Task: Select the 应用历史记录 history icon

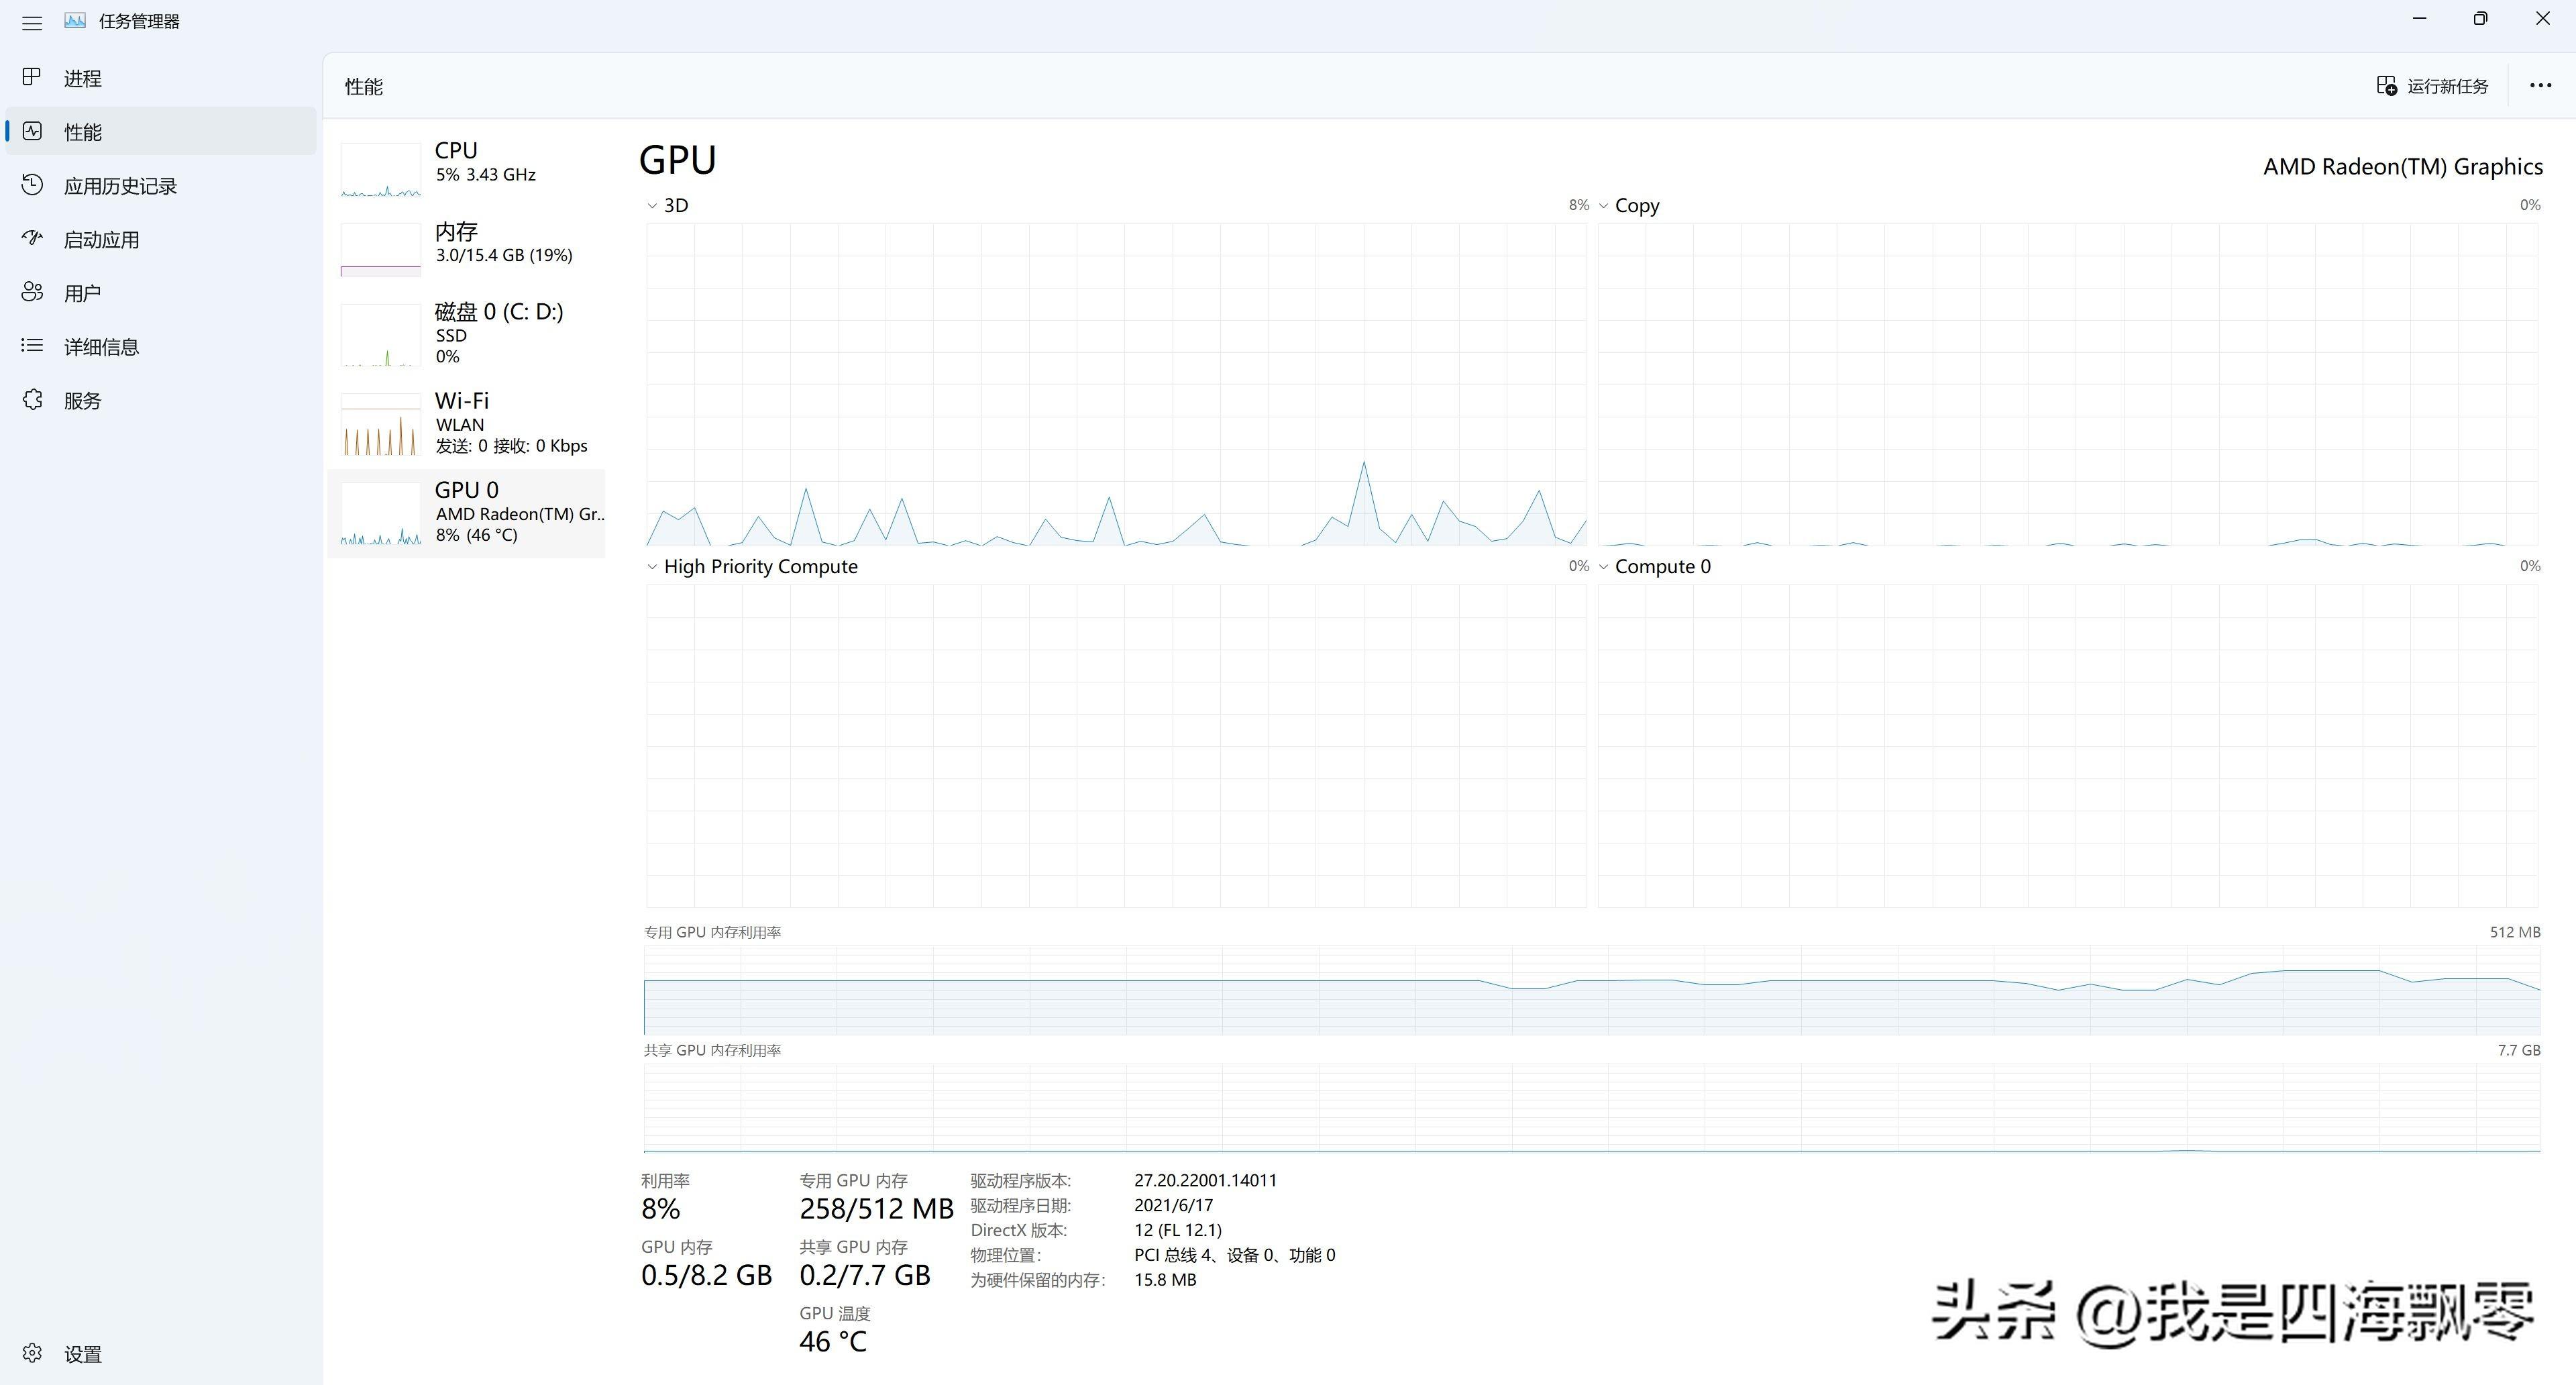Action: coord(32,185)
